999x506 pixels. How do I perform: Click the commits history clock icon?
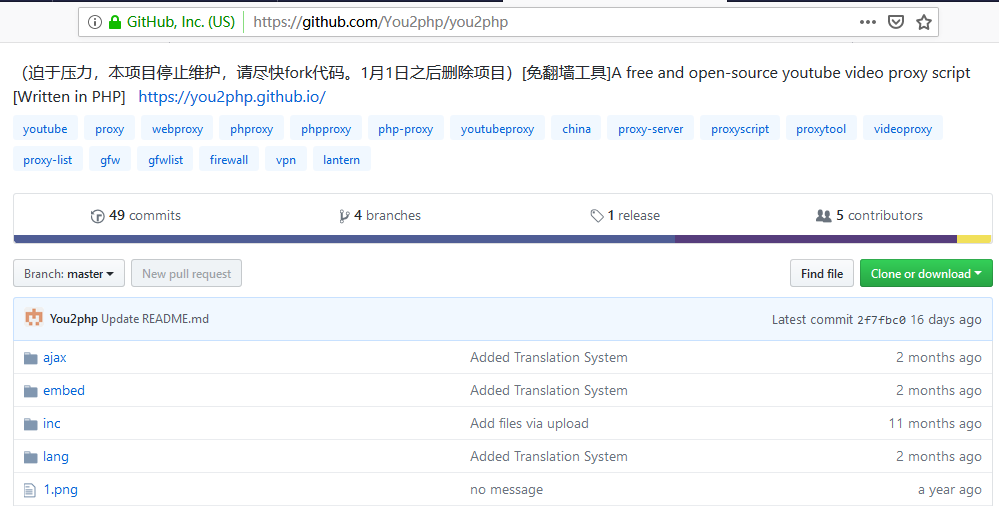(97, 216)
